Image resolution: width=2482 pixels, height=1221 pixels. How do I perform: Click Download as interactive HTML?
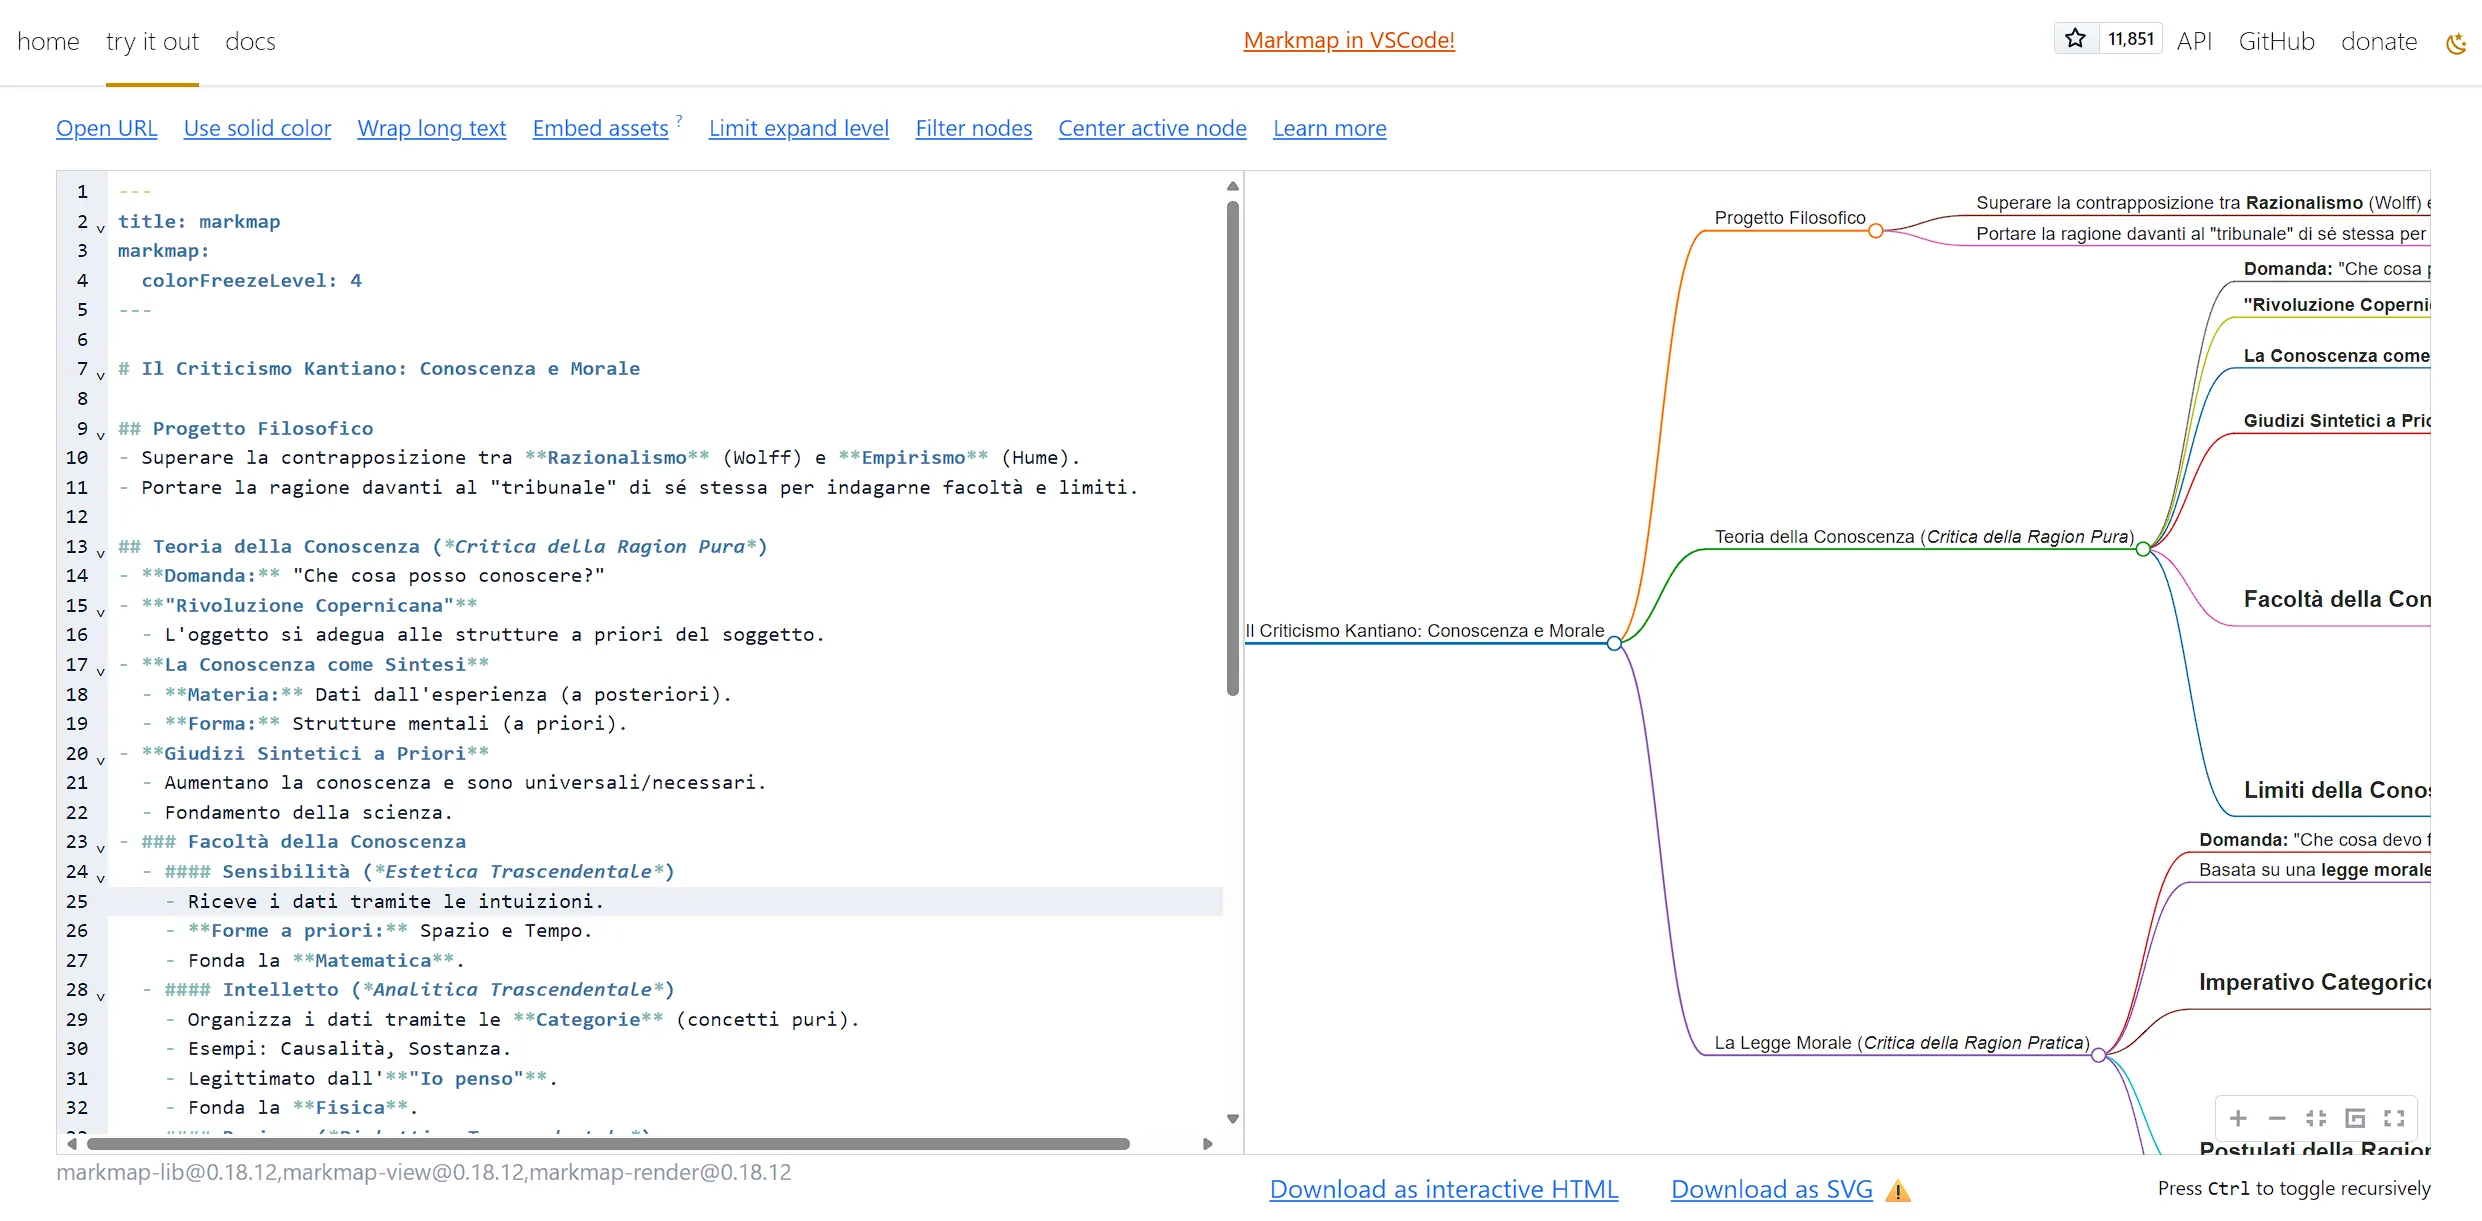(x=1444, y=1189)
